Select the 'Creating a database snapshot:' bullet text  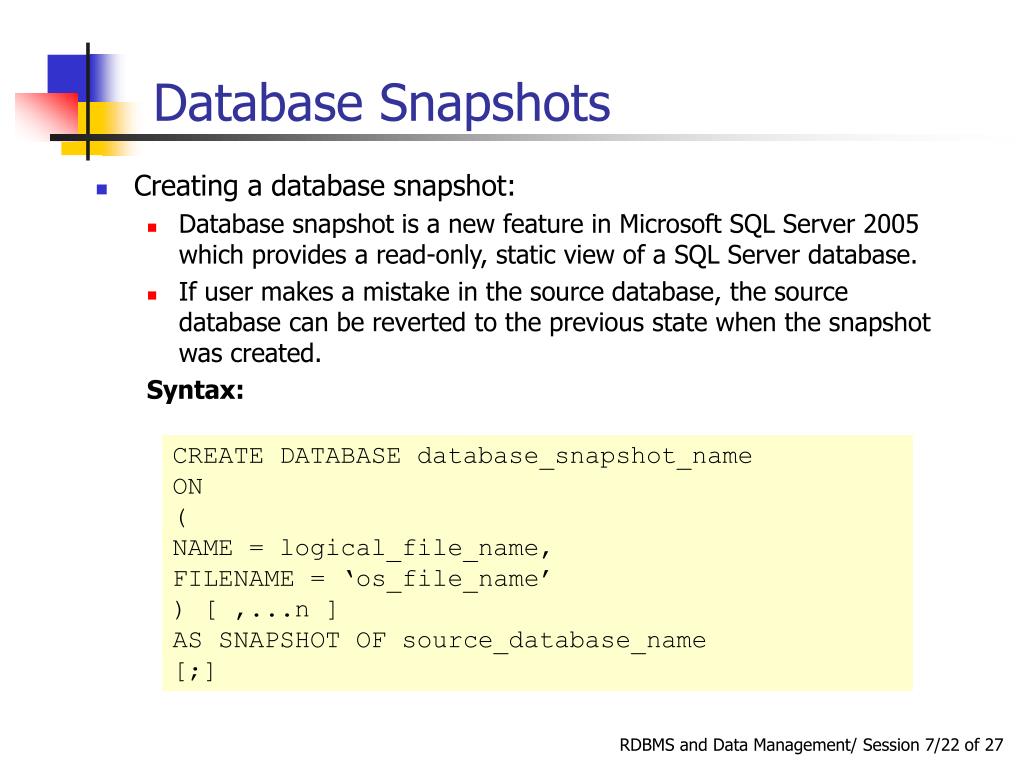coord(325,186)
